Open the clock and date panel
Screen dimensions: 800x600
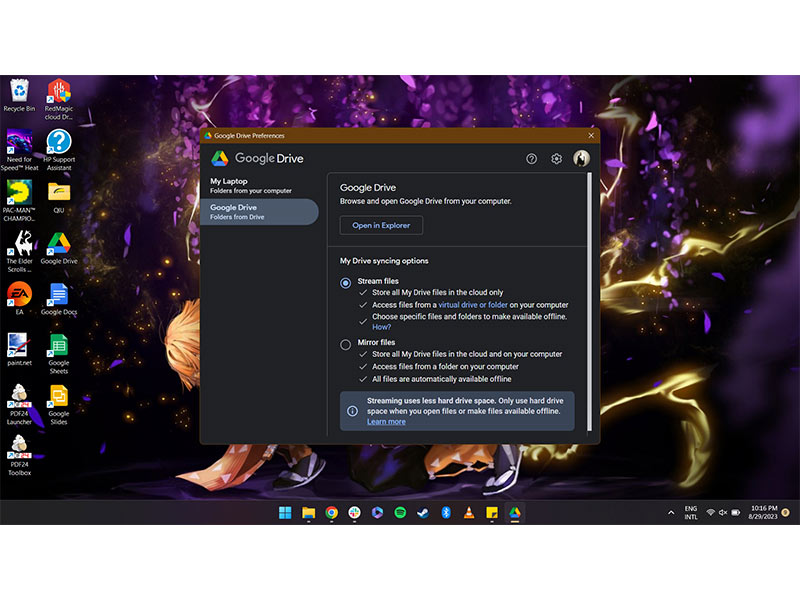click(763, 513)
